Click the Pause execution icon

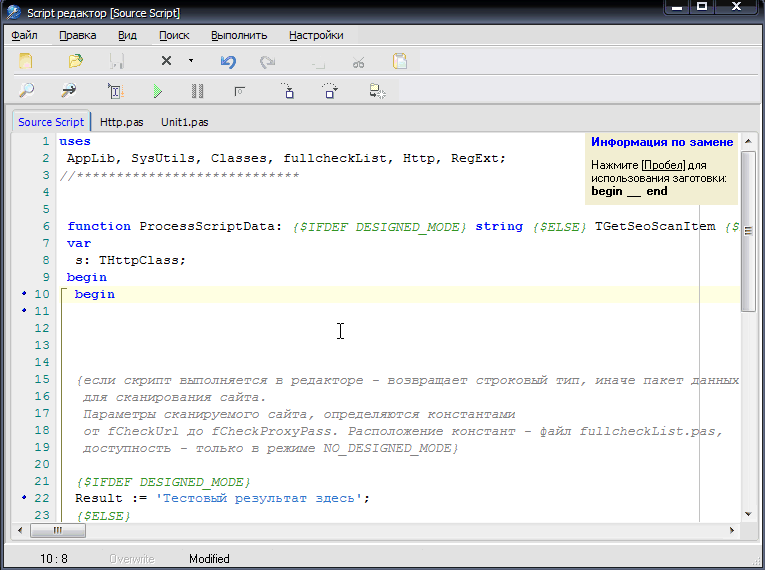(x=197, y=91)
